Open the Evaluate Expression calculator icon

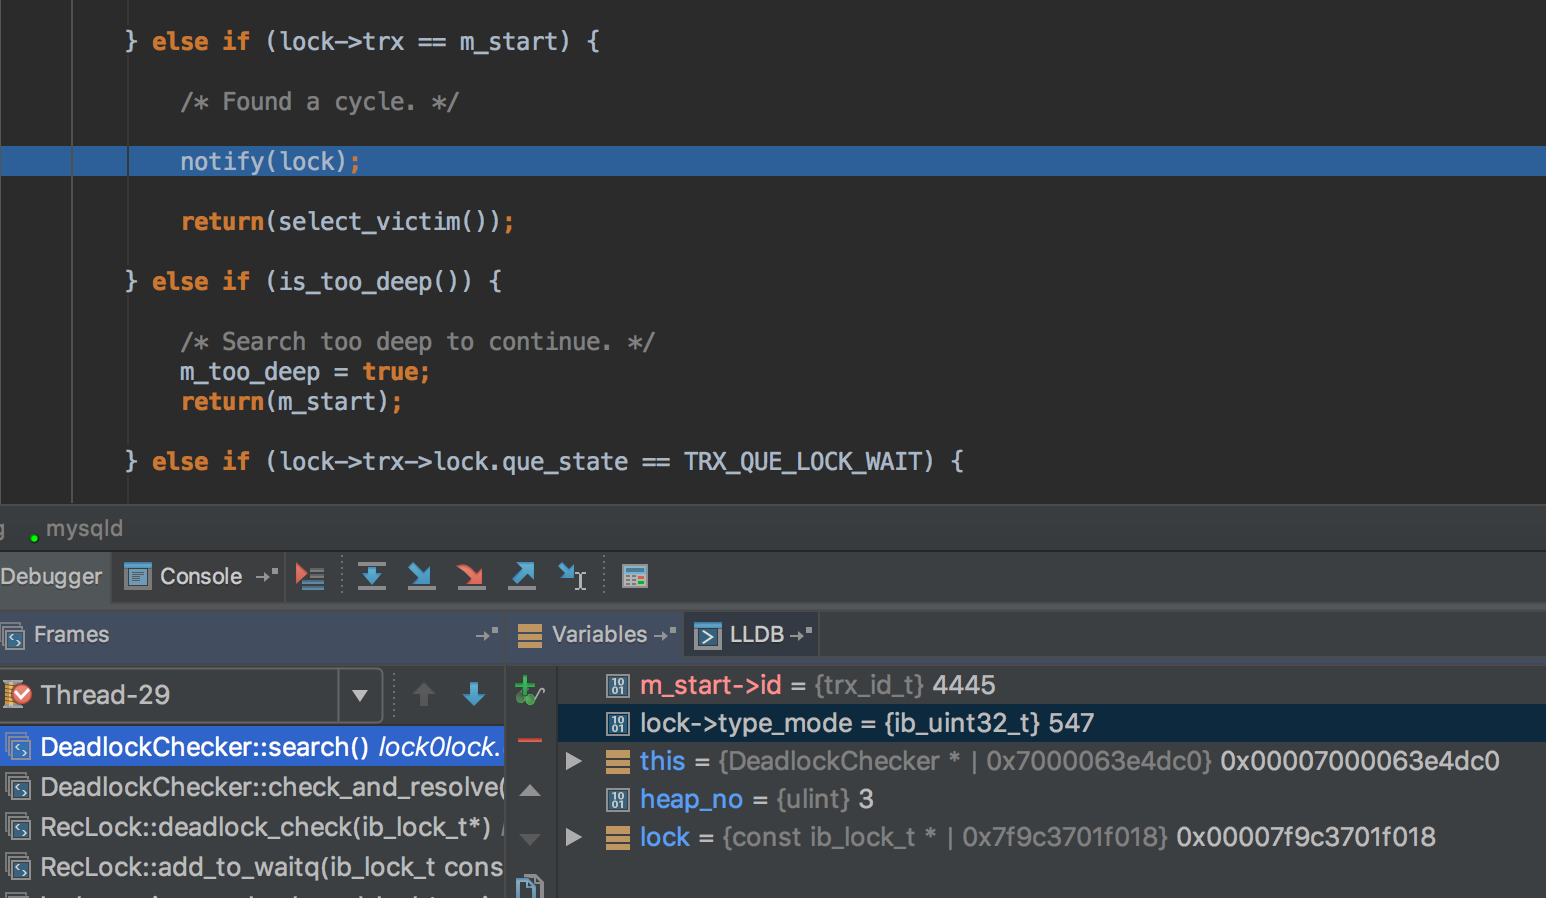click(635, 576)
